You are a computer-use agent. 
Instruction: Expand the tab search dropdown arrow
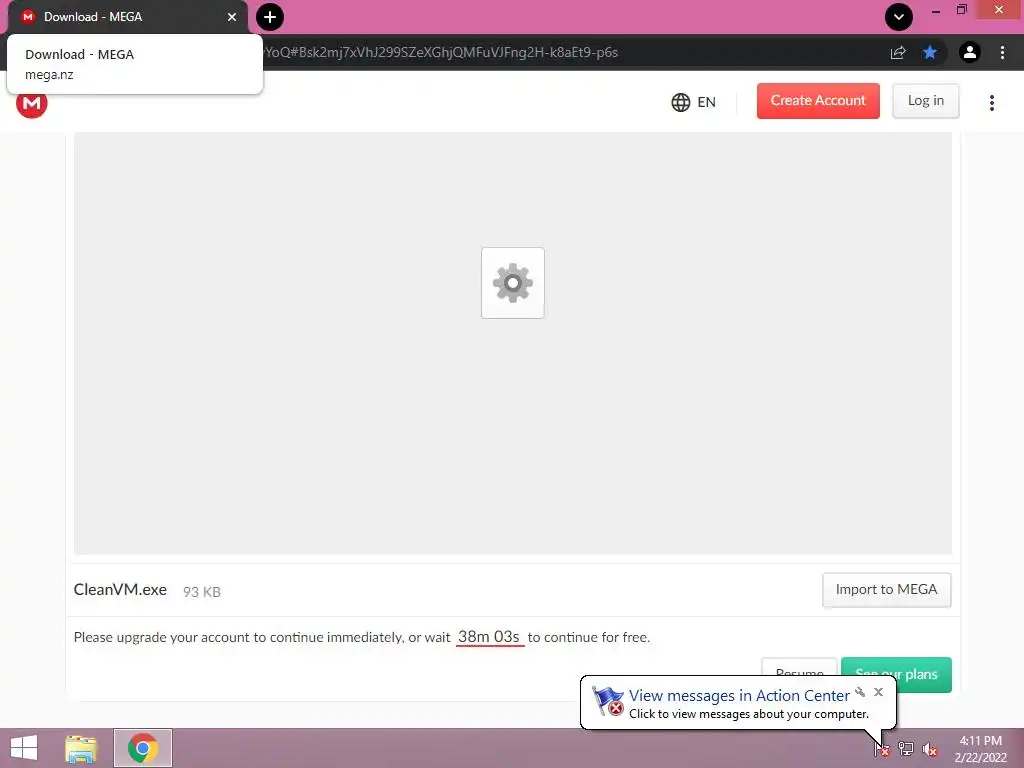click(x=899, y=17)
